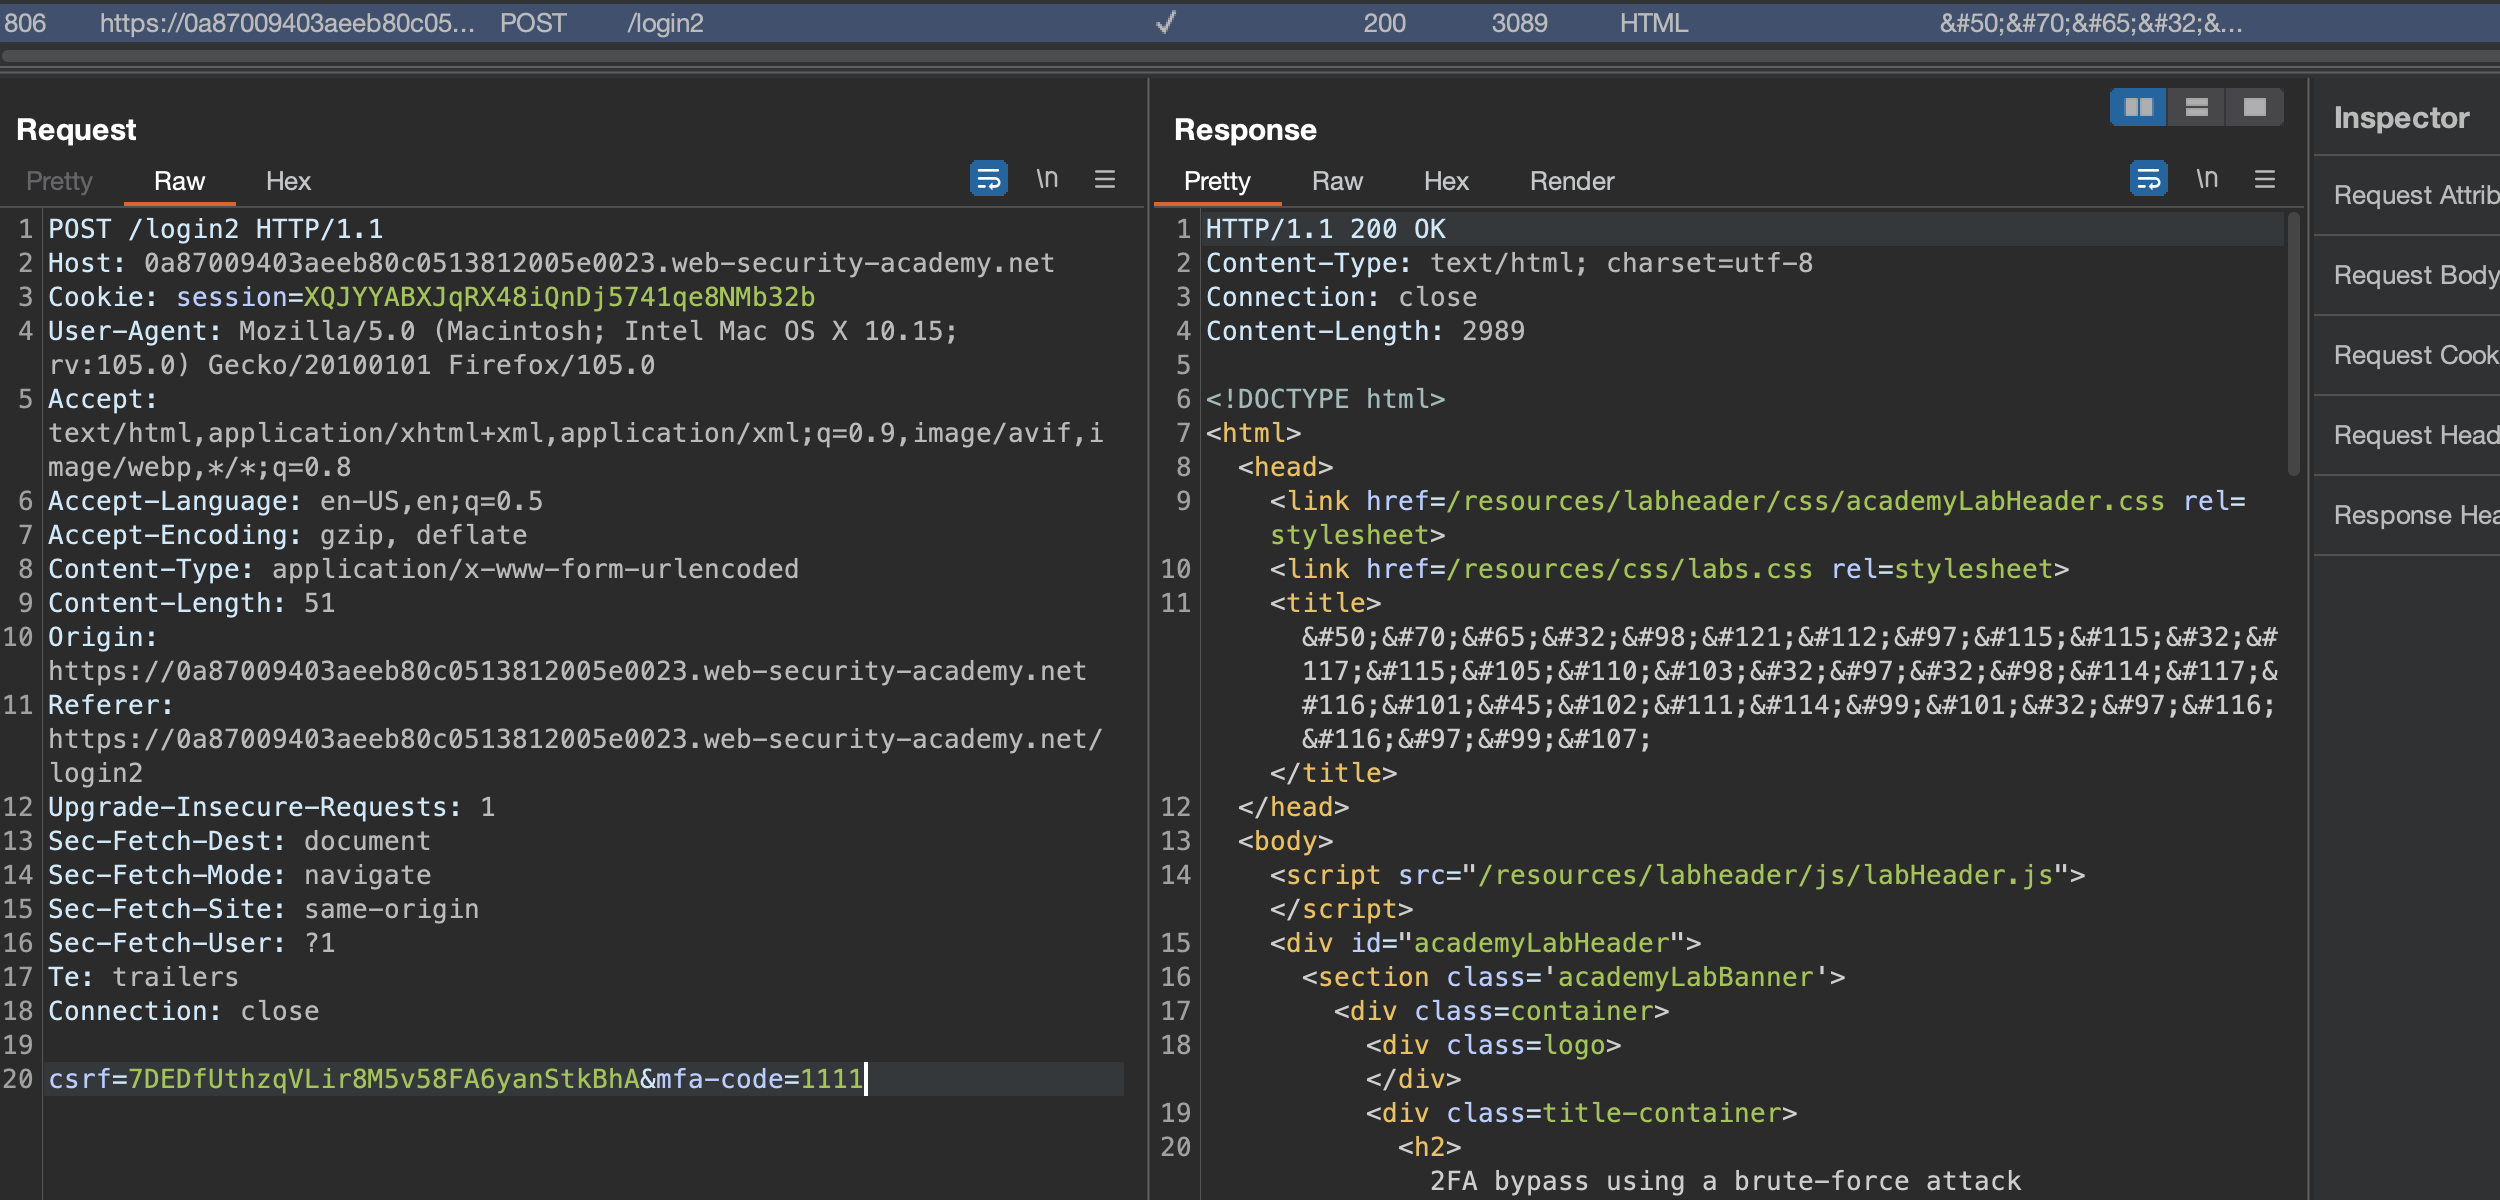Click the 'HTML' MIME type cell
The image size is (2500, 1200).
(x=1654, y=23)
